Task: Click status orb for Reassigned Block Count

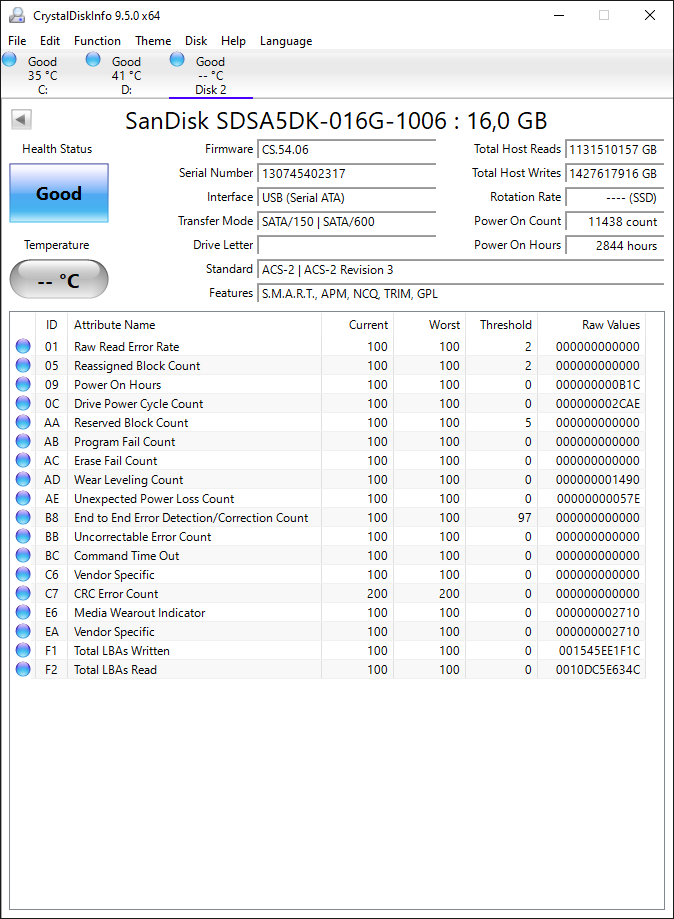Action: click(23, 365)
